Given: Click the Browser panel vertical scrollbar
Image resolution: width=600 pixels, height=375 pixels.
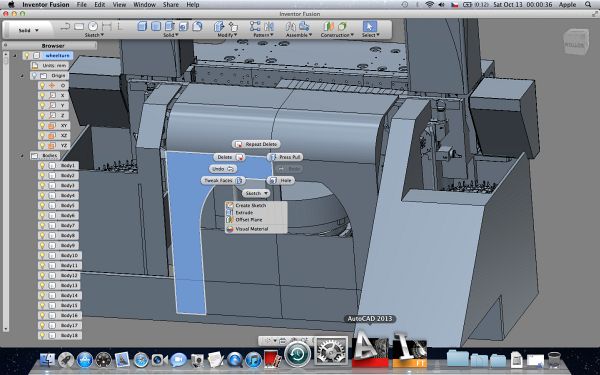Looking at the screenshot, I should pyautogui.click(x=5, y=191).
